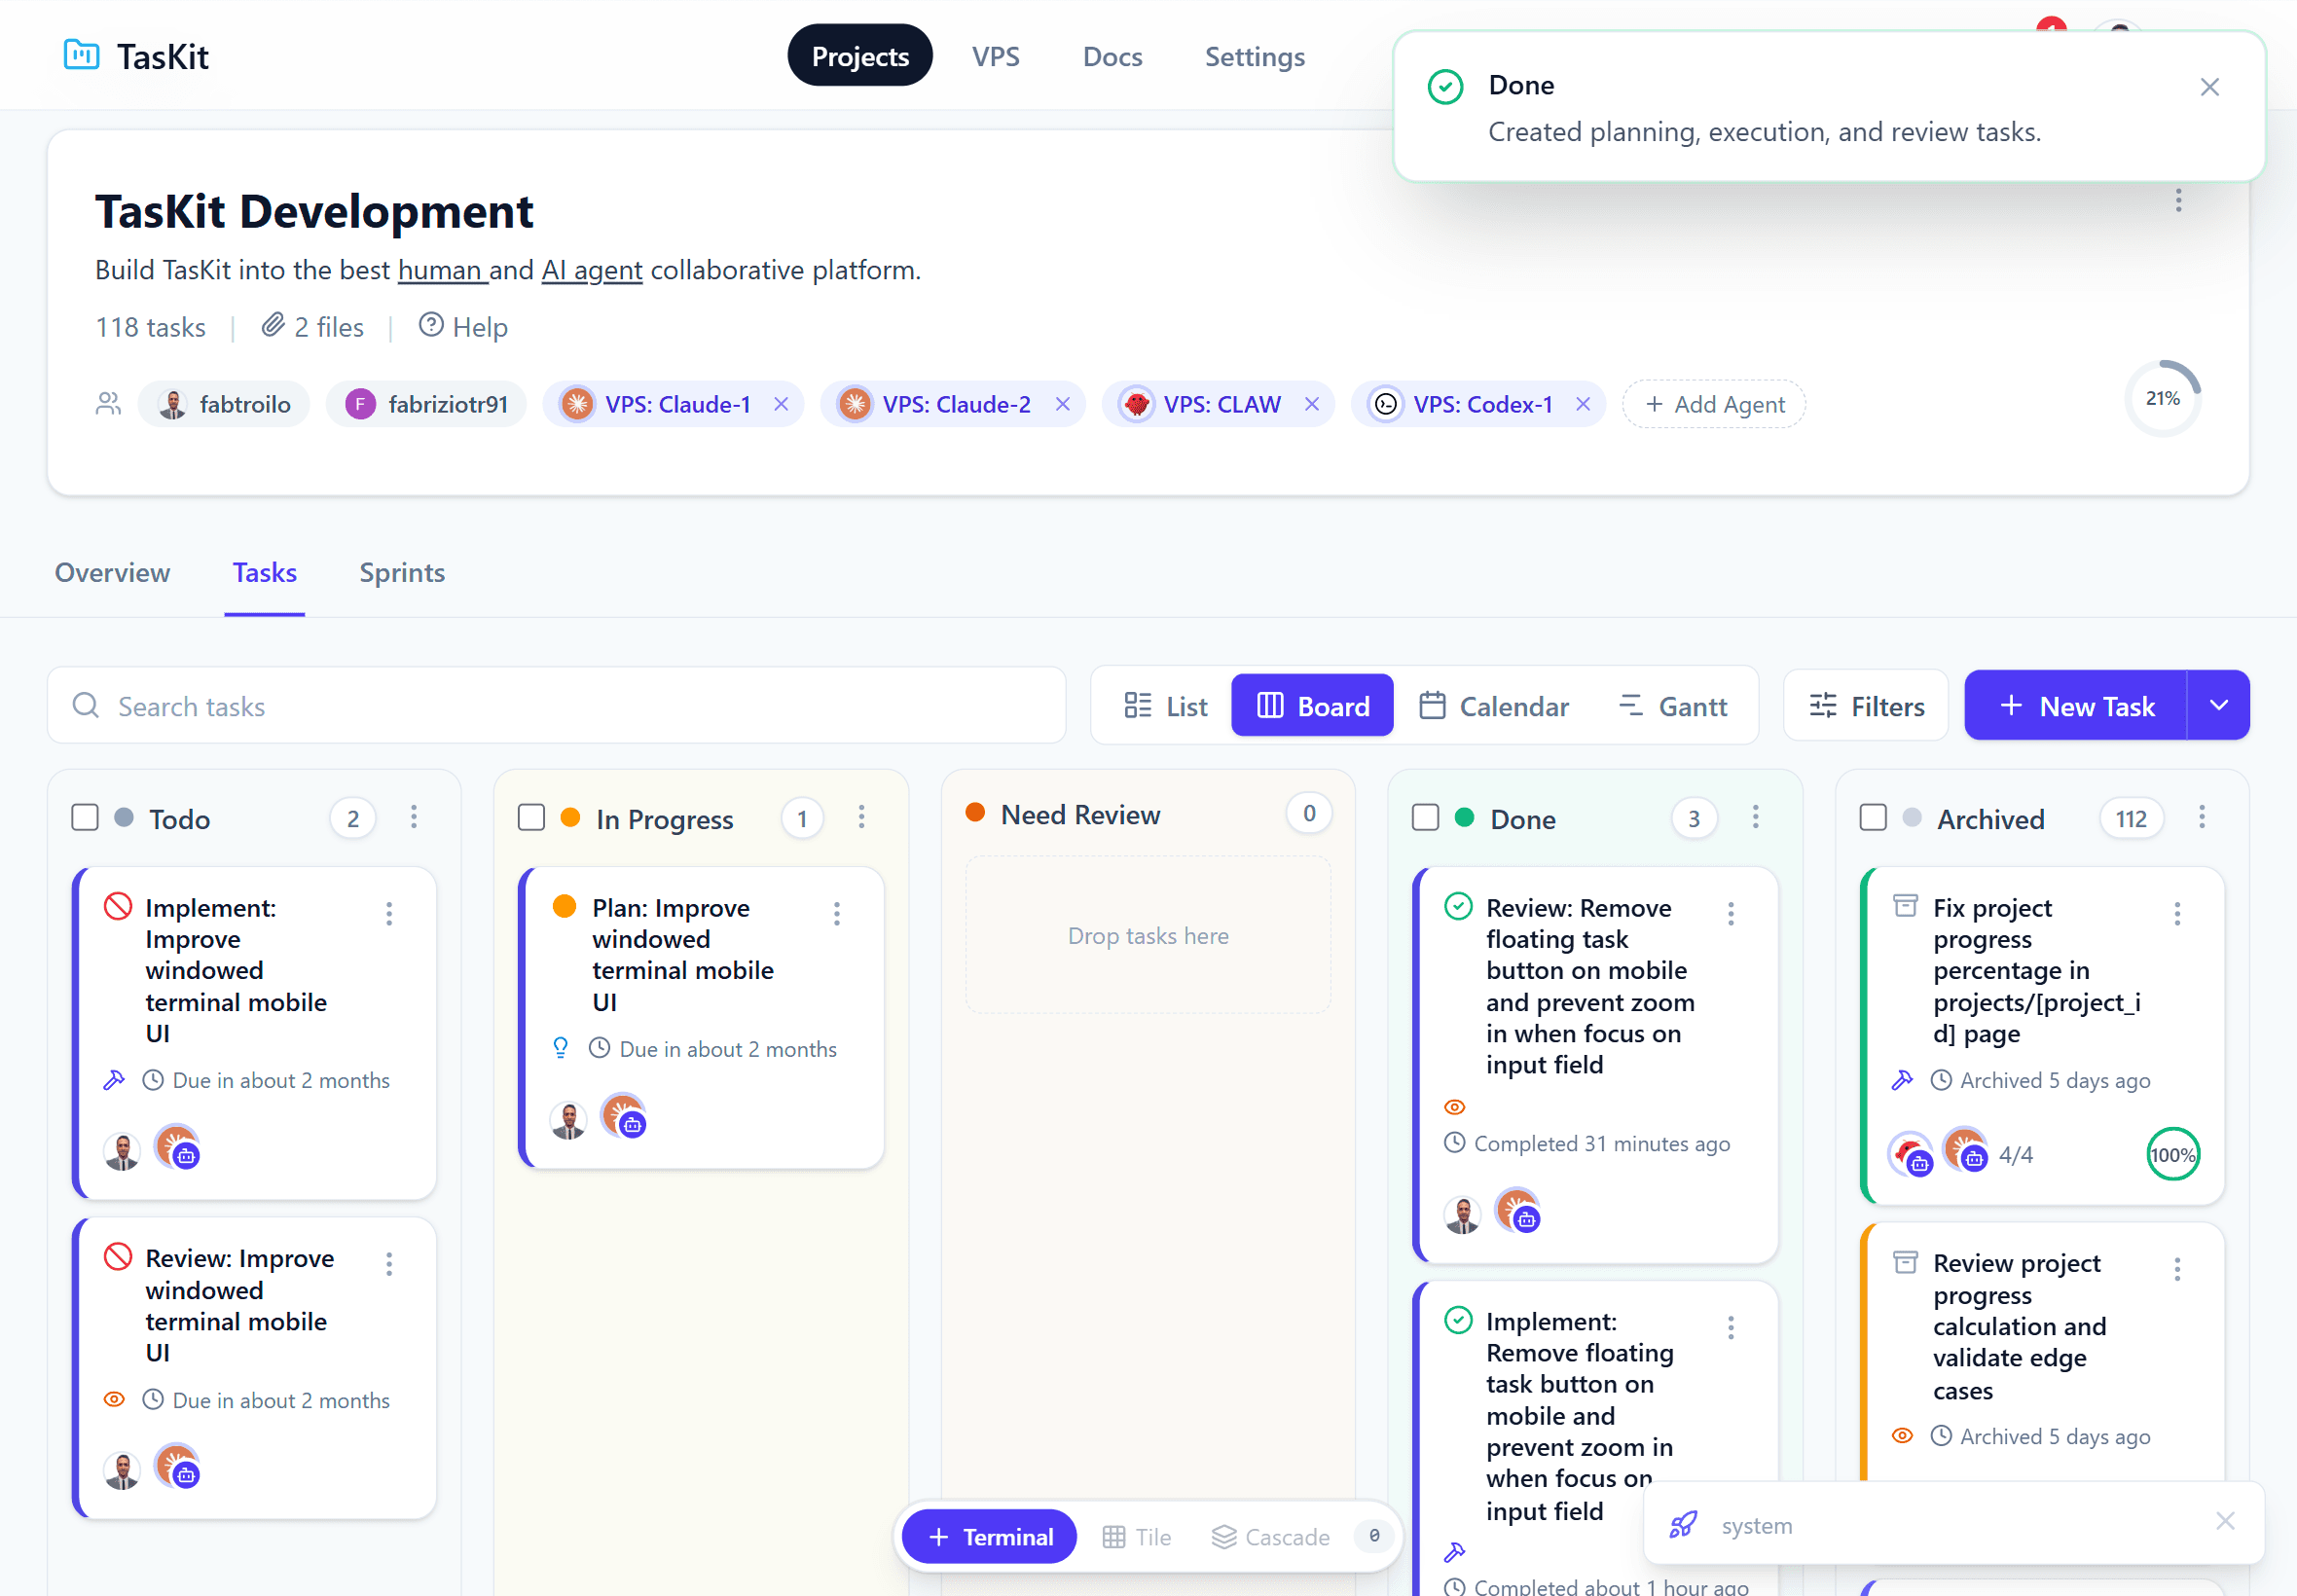Click orange status dot on Plan card
The image size is (2297, 1596).
click(x=565, y=907)
